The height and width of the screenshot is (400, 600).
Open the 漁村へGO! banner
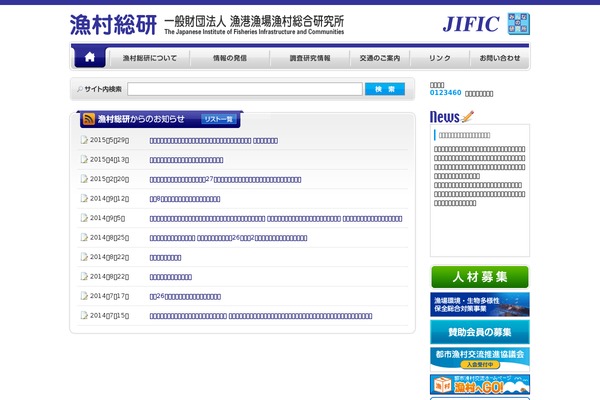(x=480, y=384)
